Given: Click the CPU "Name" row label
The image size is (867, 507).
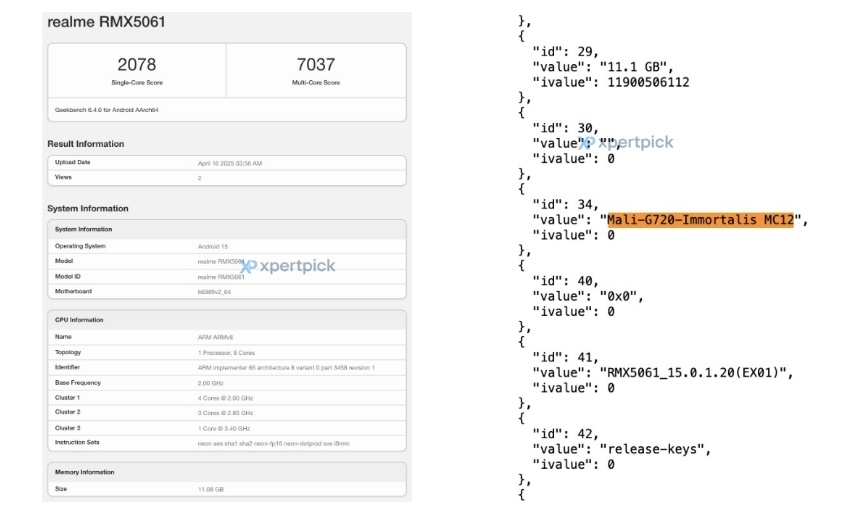Looking at the screenshot, I should (63, 337).
